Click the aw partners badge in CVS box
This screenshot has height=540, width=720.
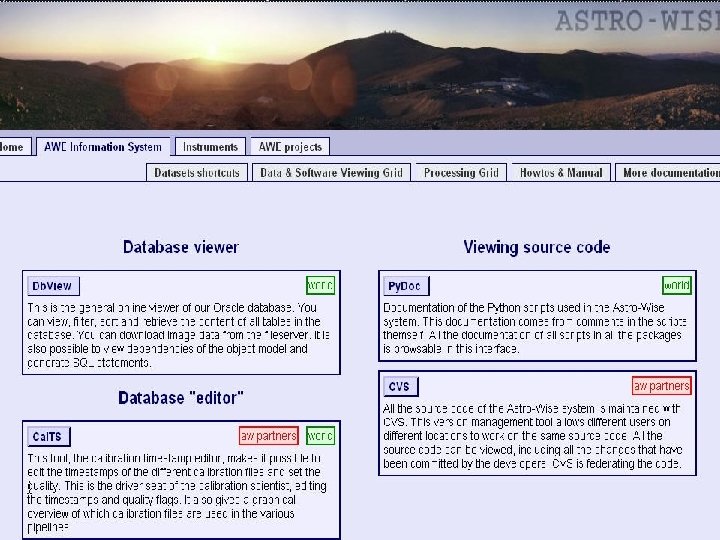click(662, 386)
